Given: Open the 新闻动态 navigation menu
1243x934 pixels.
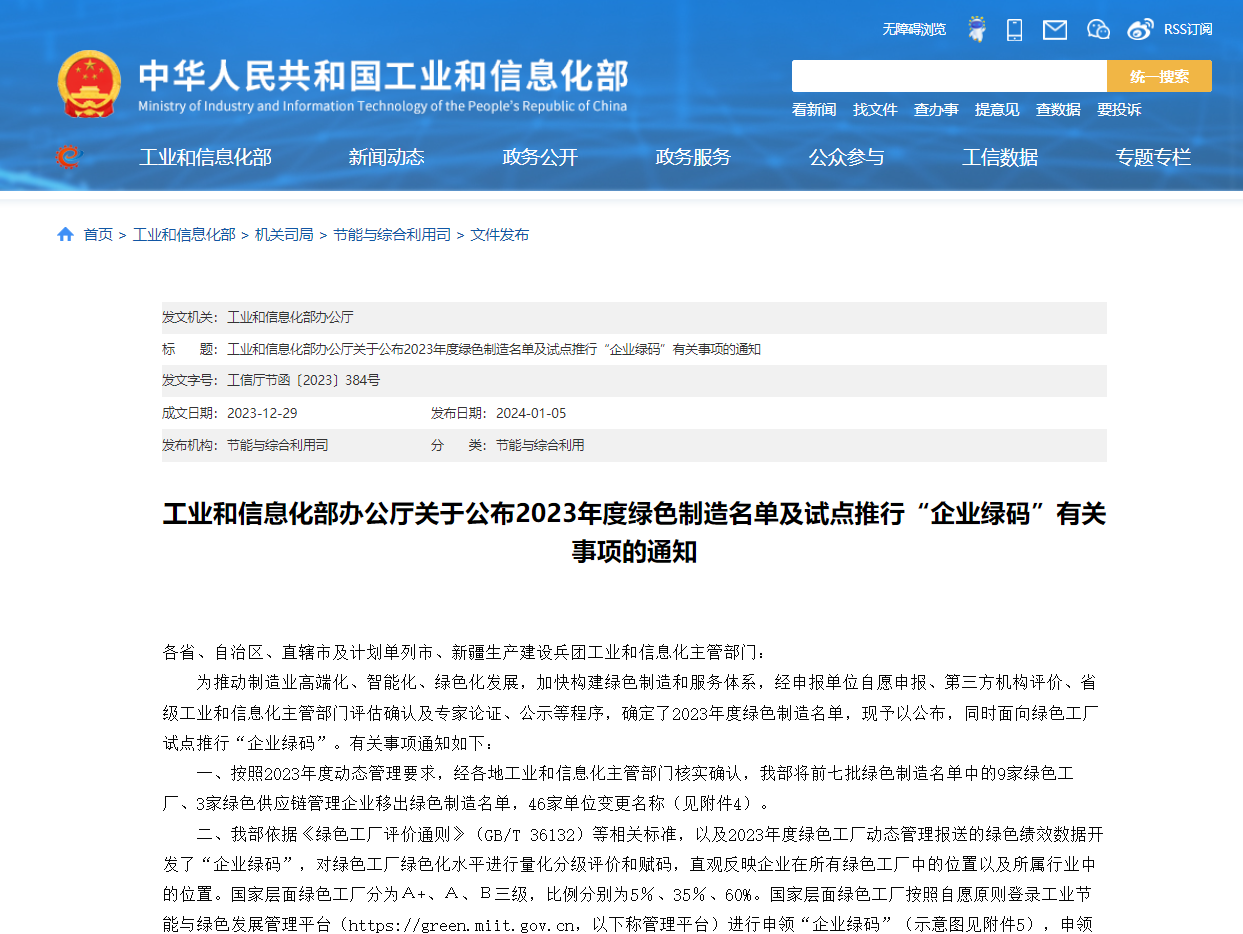Looking at the screenshot, I should [386, 157].
